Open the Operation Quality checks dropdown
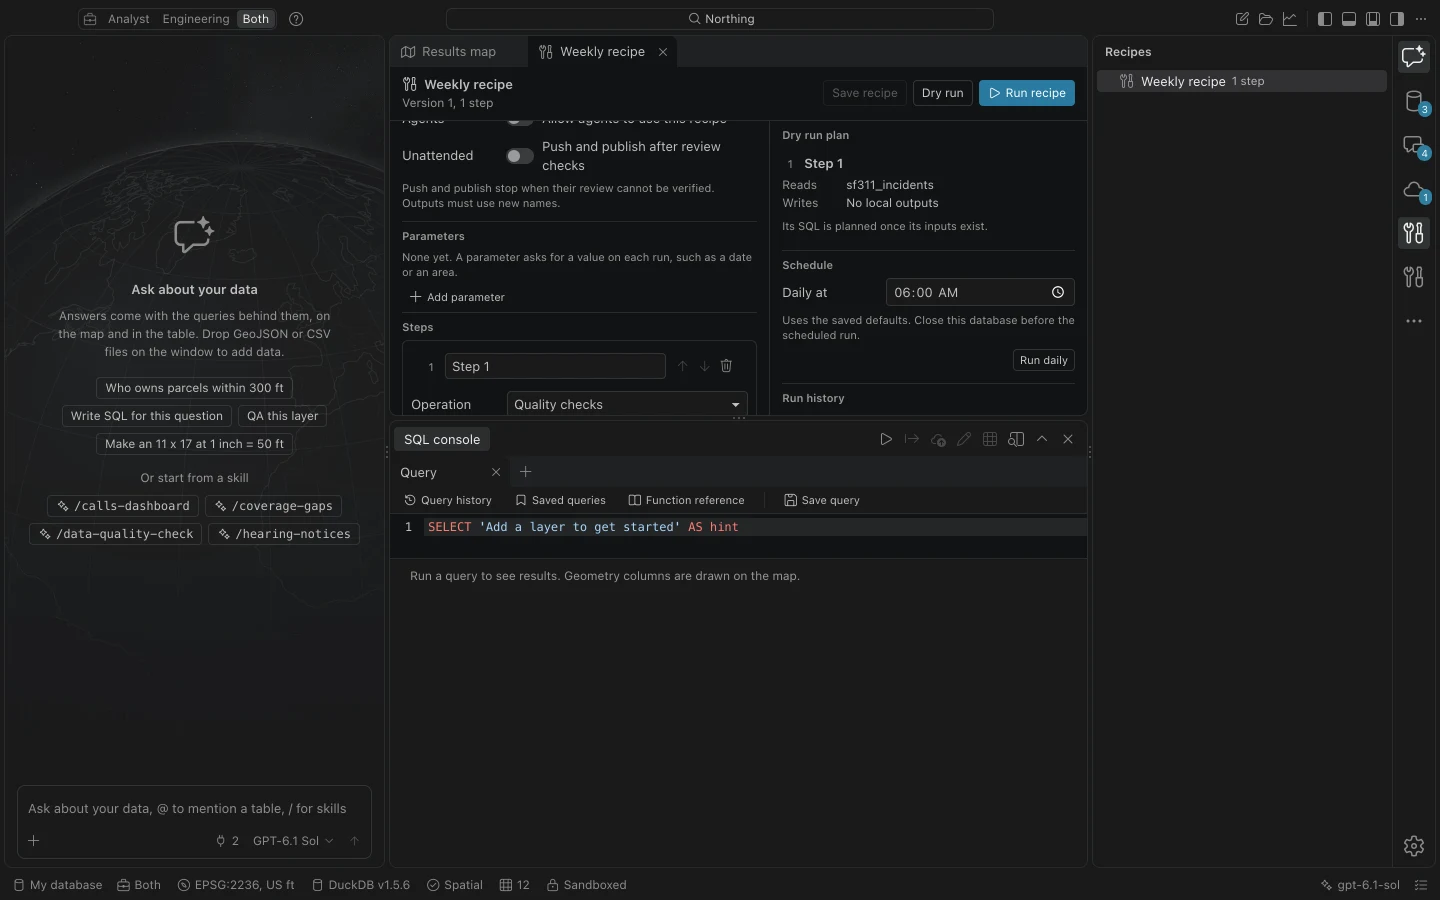 click(627, 405)
